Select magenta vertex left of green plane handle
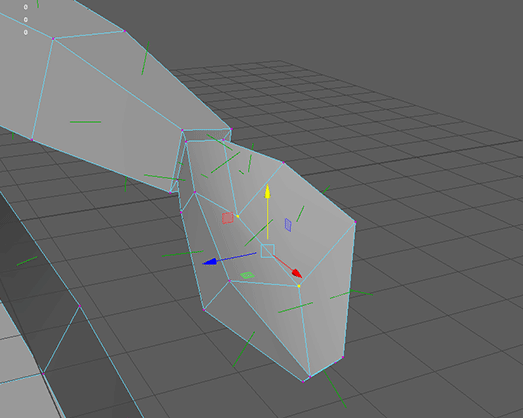 (229, 281)
